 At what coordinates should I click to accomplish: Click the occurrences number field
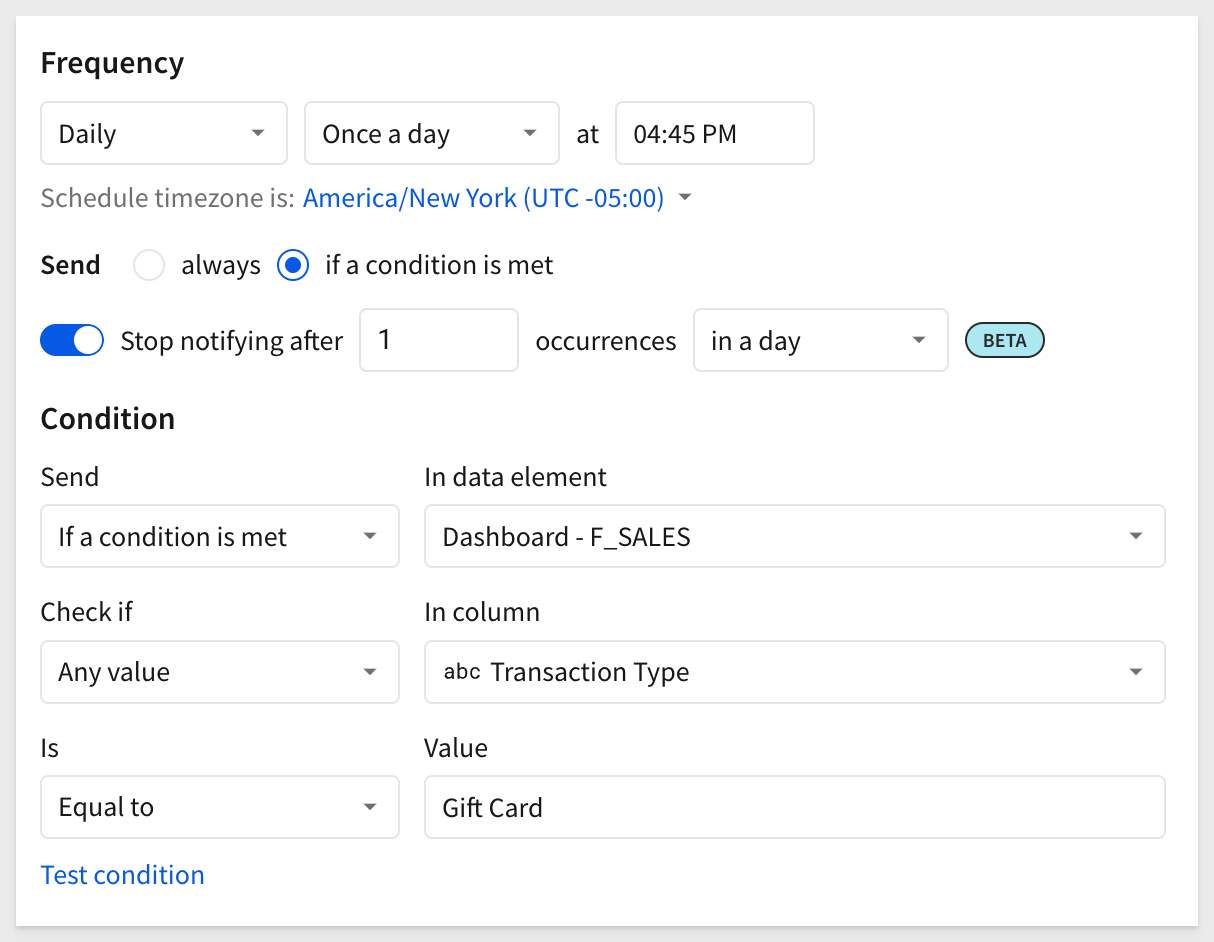439,340
